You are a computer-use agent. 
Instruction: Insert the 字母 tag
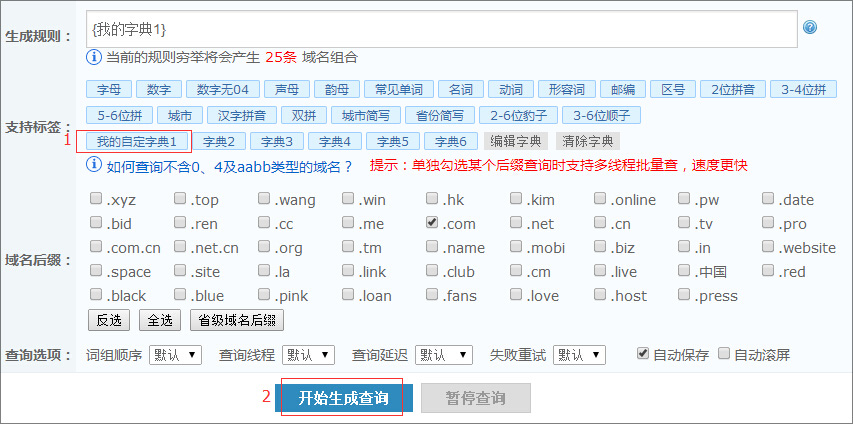[x=107, y=89]
